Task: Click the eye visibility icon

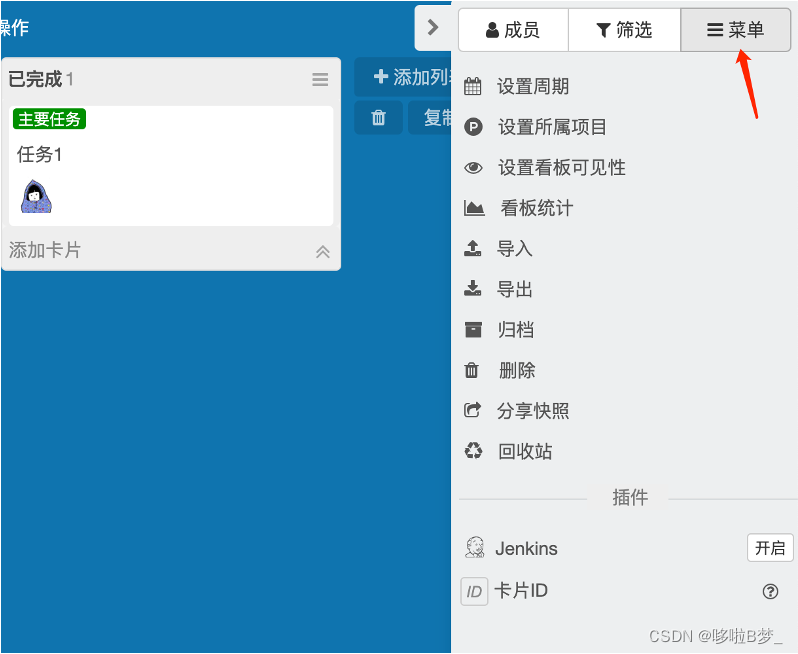Action: pyautogui.click(x=473, y=167)
